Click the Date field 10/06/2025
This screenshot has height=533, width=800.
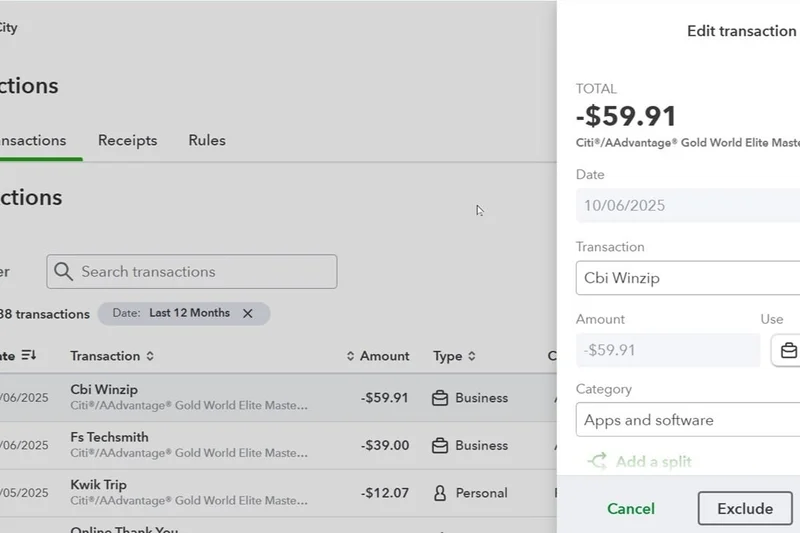point(688,205)
